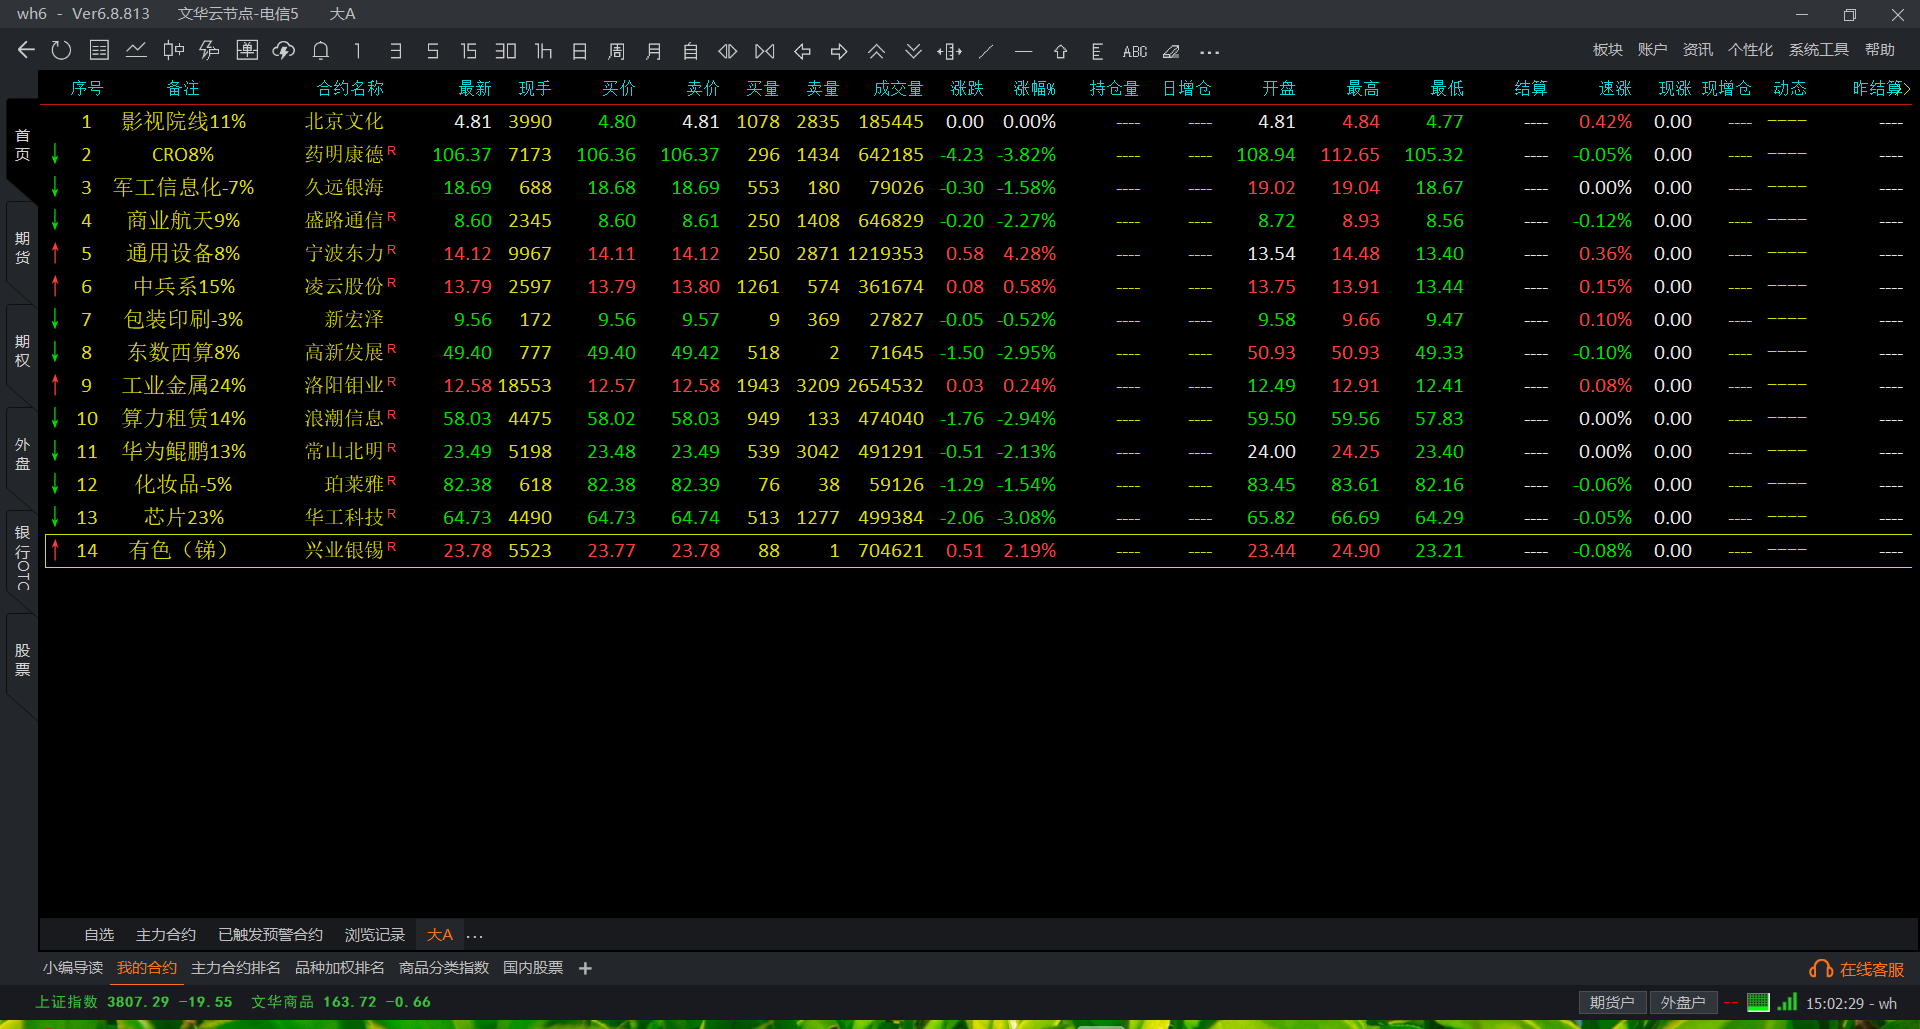1920x1029 pixels.
Task: Click the double chevron down icon
Action: (913, 51)
